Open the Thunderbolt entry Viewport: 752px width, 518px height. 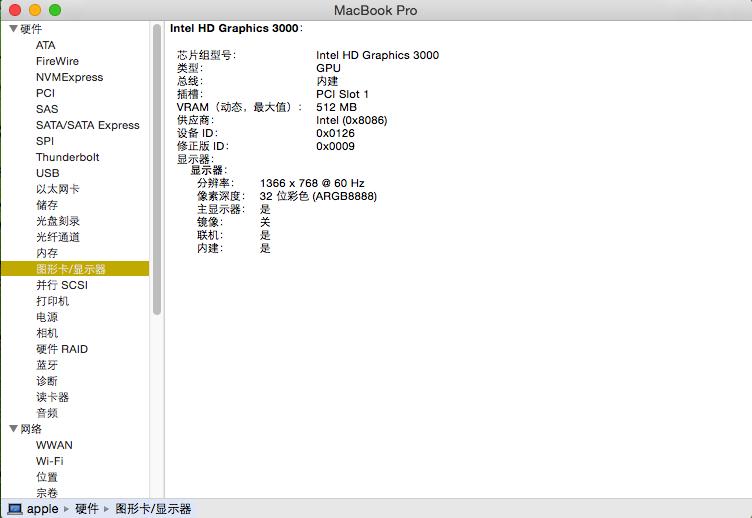point(68,157)
